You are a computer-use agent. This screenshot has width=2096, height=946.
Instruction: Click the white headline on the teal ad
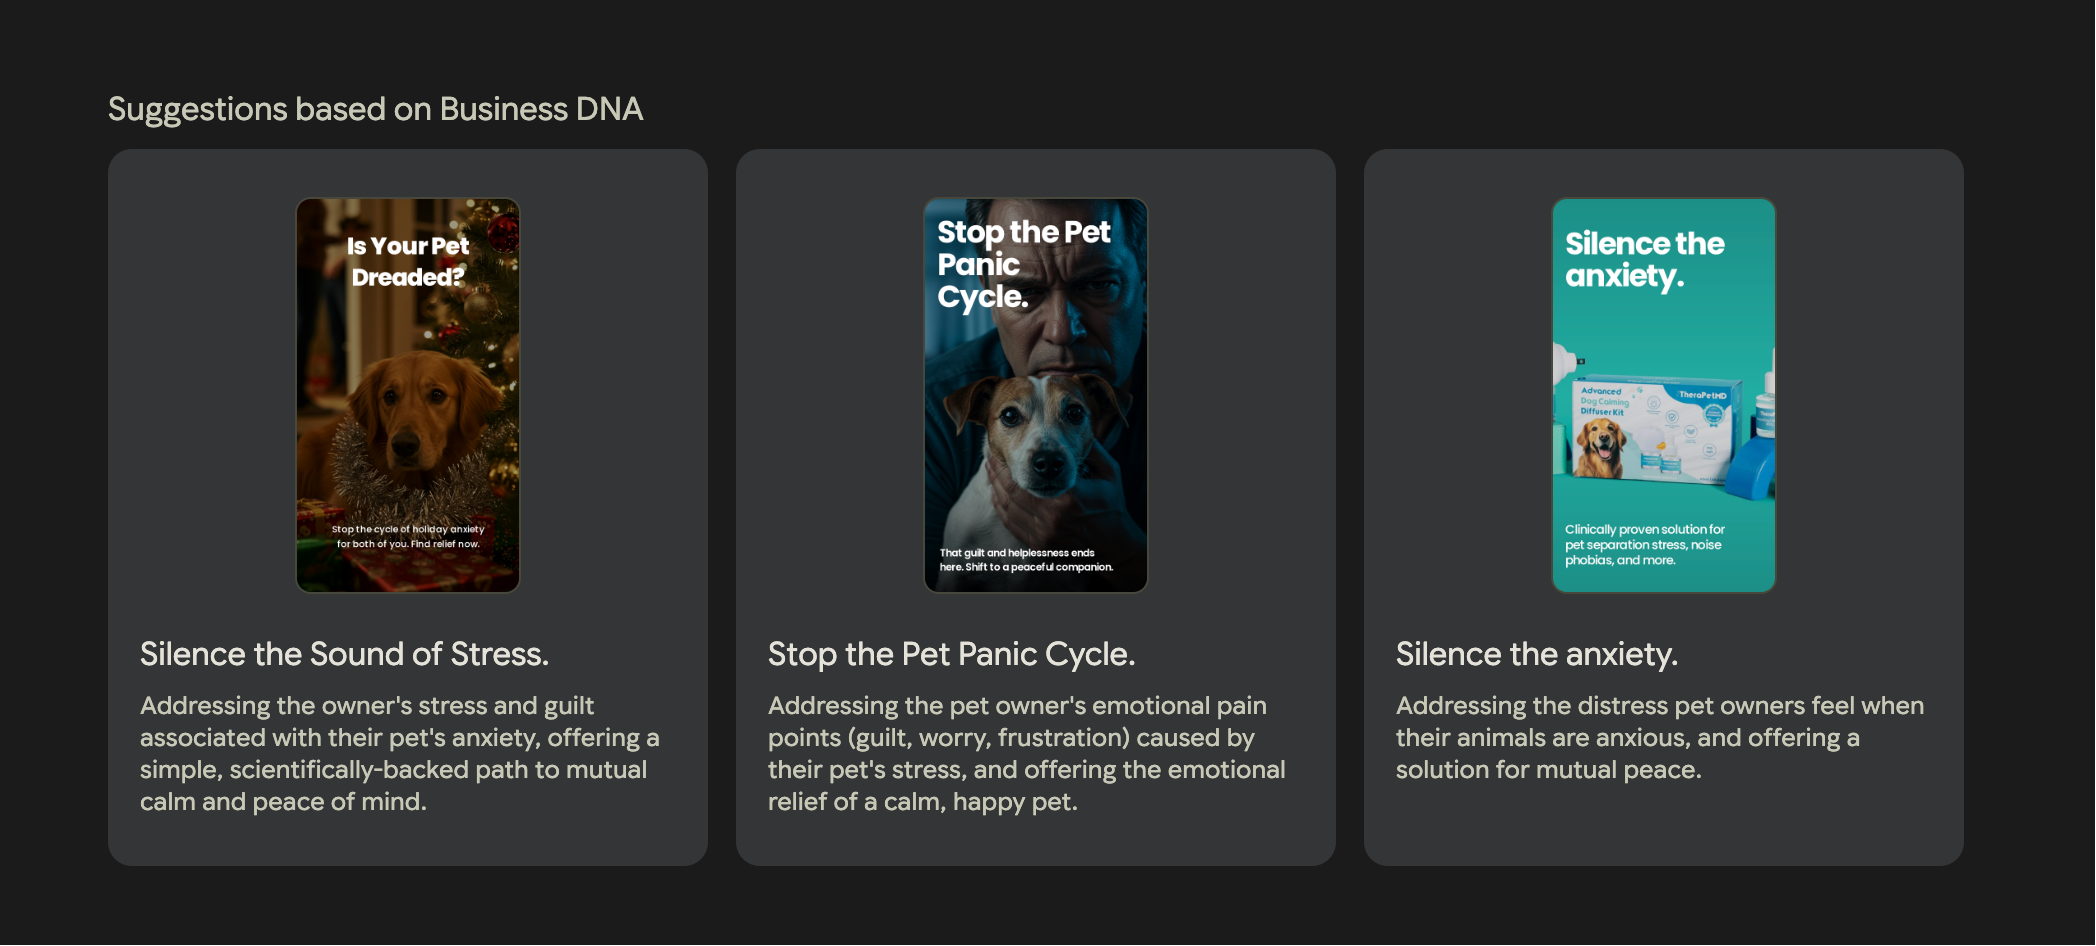[x=1644, y=259]
